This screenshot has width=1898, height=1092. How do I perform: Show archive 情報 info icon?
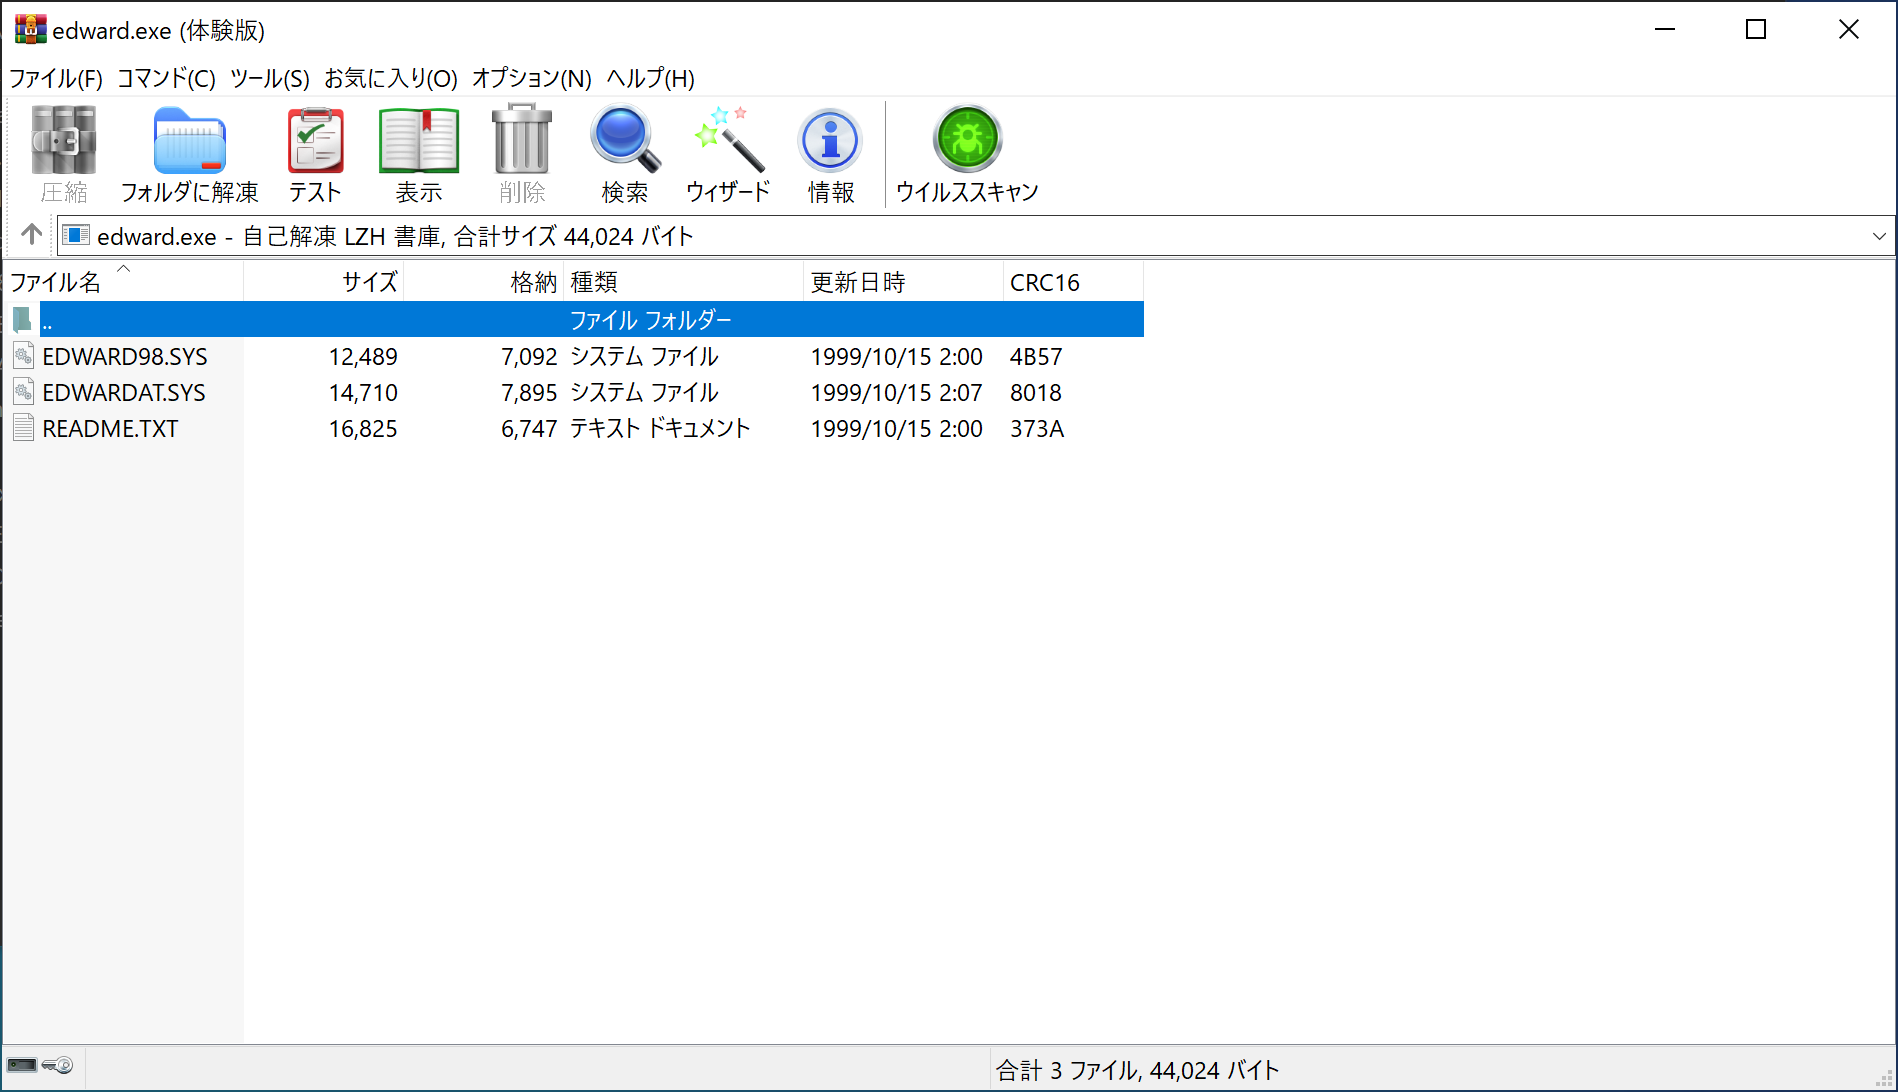830,141
